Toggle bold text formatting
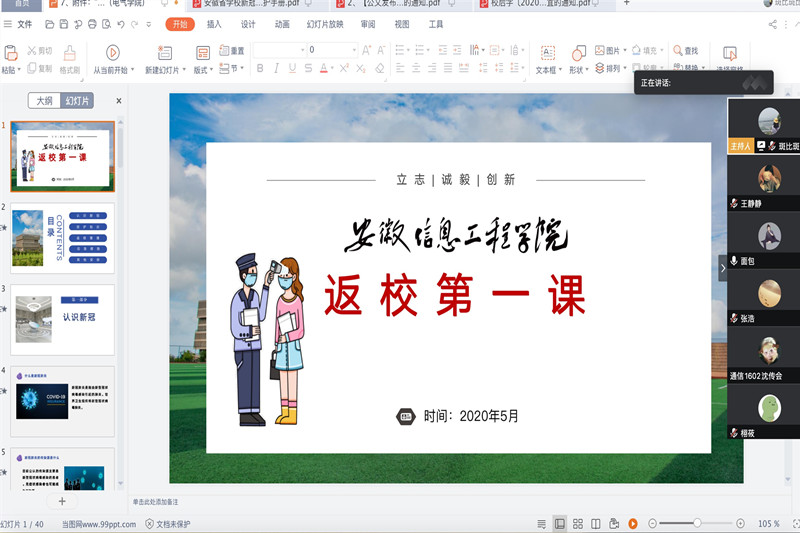 [x=260, y=69]
